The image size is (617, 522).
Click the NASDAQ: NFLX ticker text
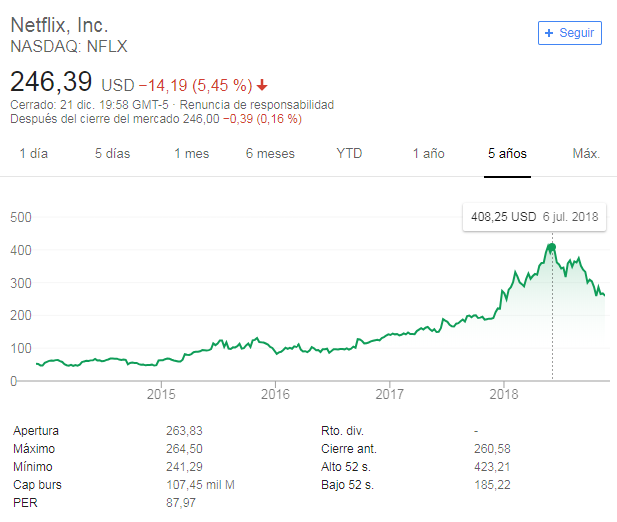click(x=69, y=46)
